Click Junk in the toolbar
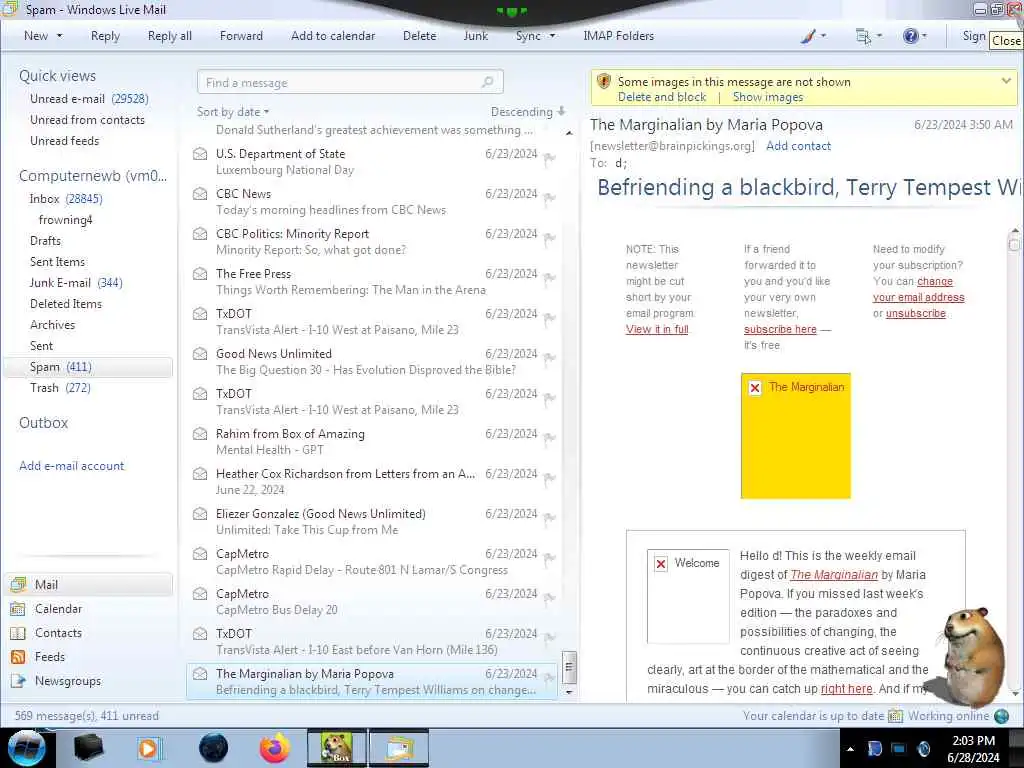The width and height of the screenshot is (1024, 768). point(475,36)
